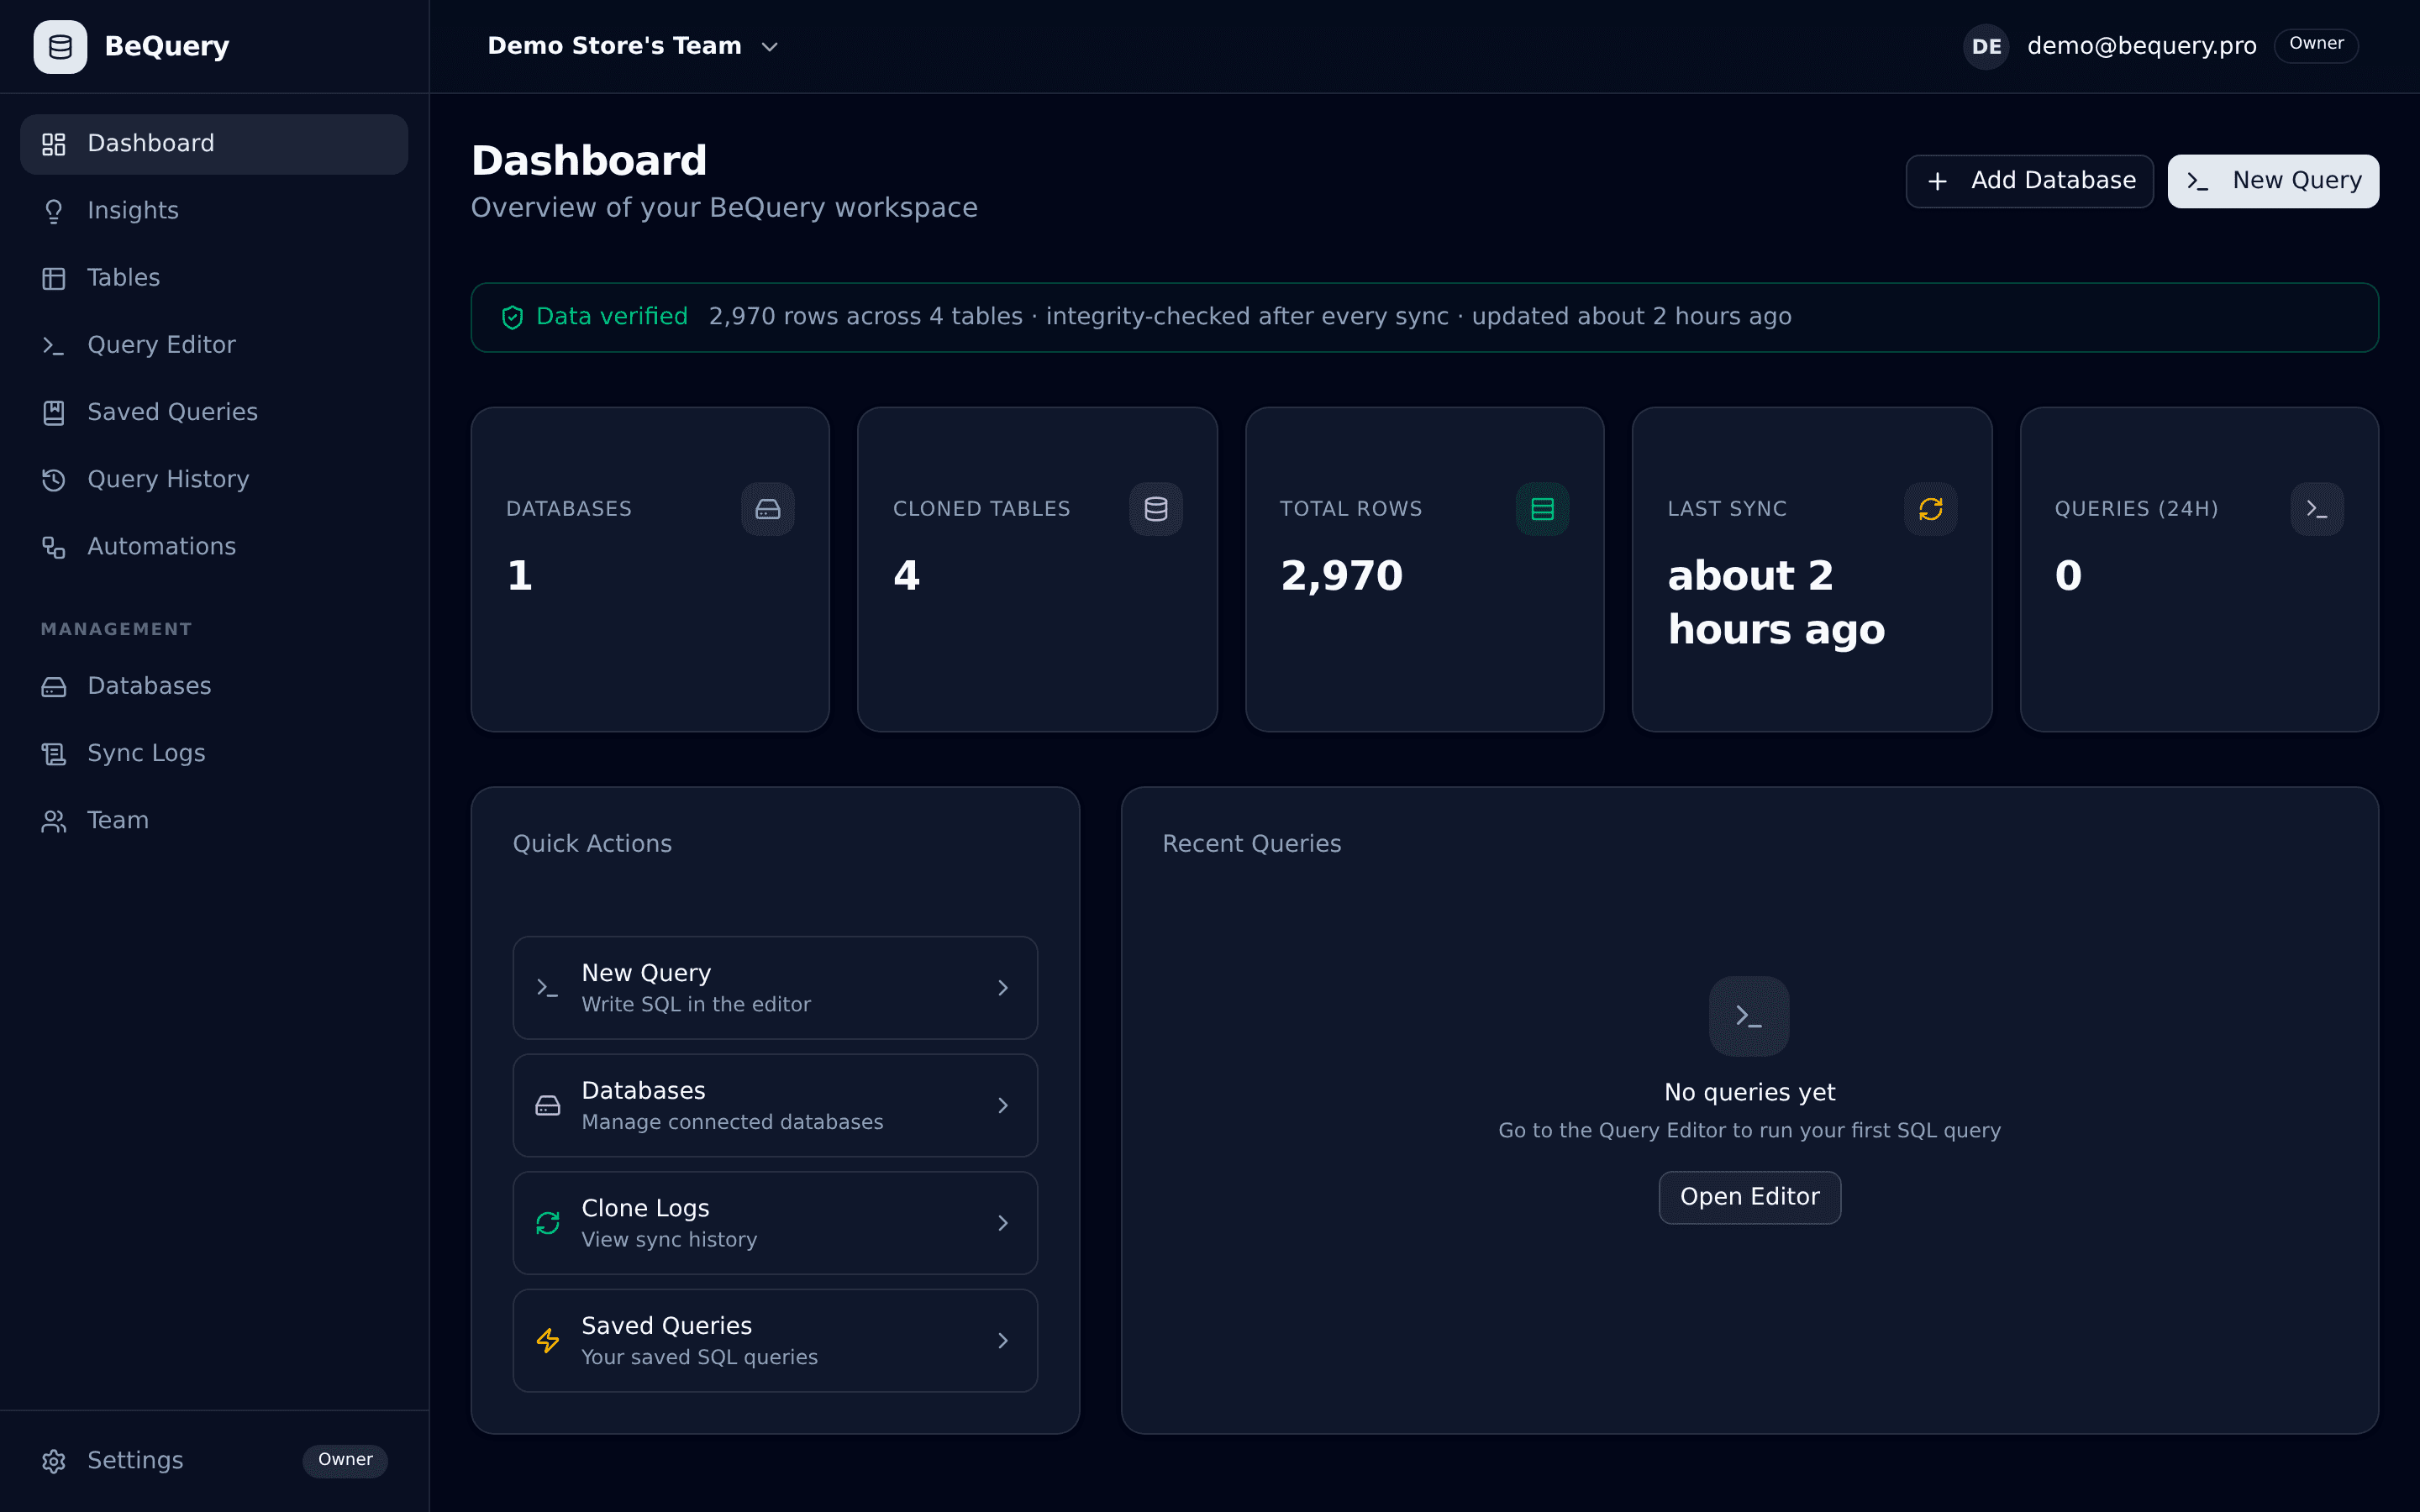Open Dashboard in the sidebar
This screenshot has height=1512, width=2420.
[x=214, y=144]
